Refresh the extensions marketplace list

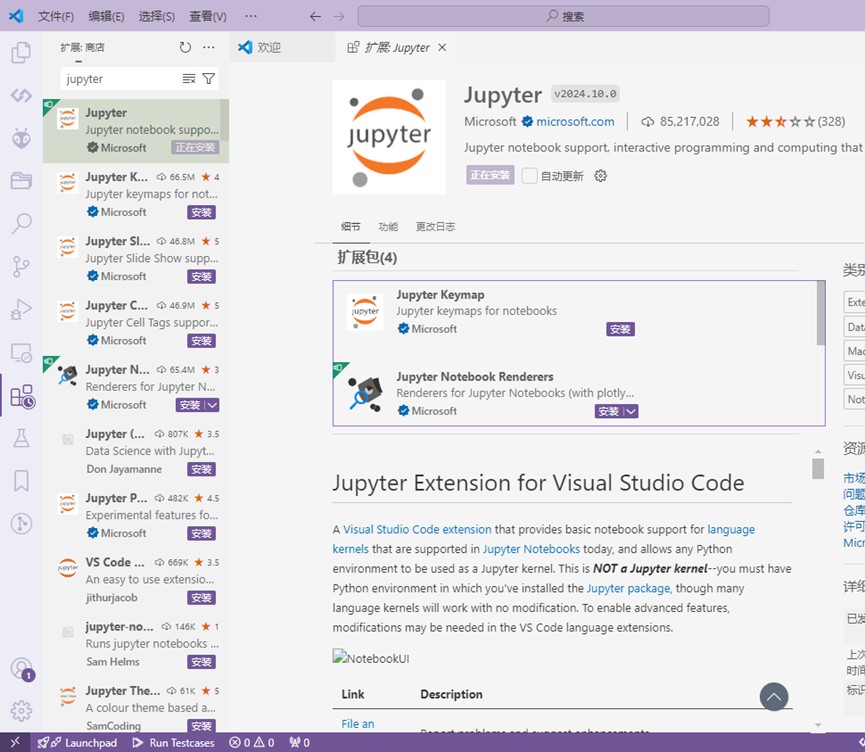pyautogui.click(x=185, y=47)
